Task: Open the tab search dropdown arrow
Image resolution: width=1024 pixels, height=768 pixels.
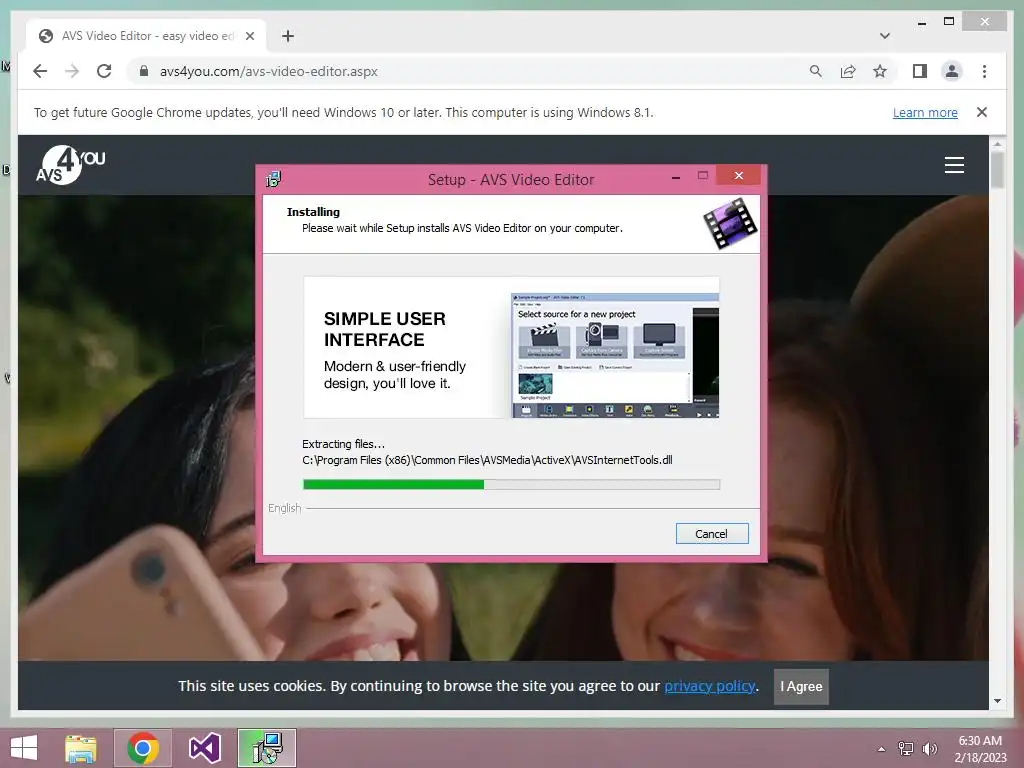Action: tap(884, 36)
